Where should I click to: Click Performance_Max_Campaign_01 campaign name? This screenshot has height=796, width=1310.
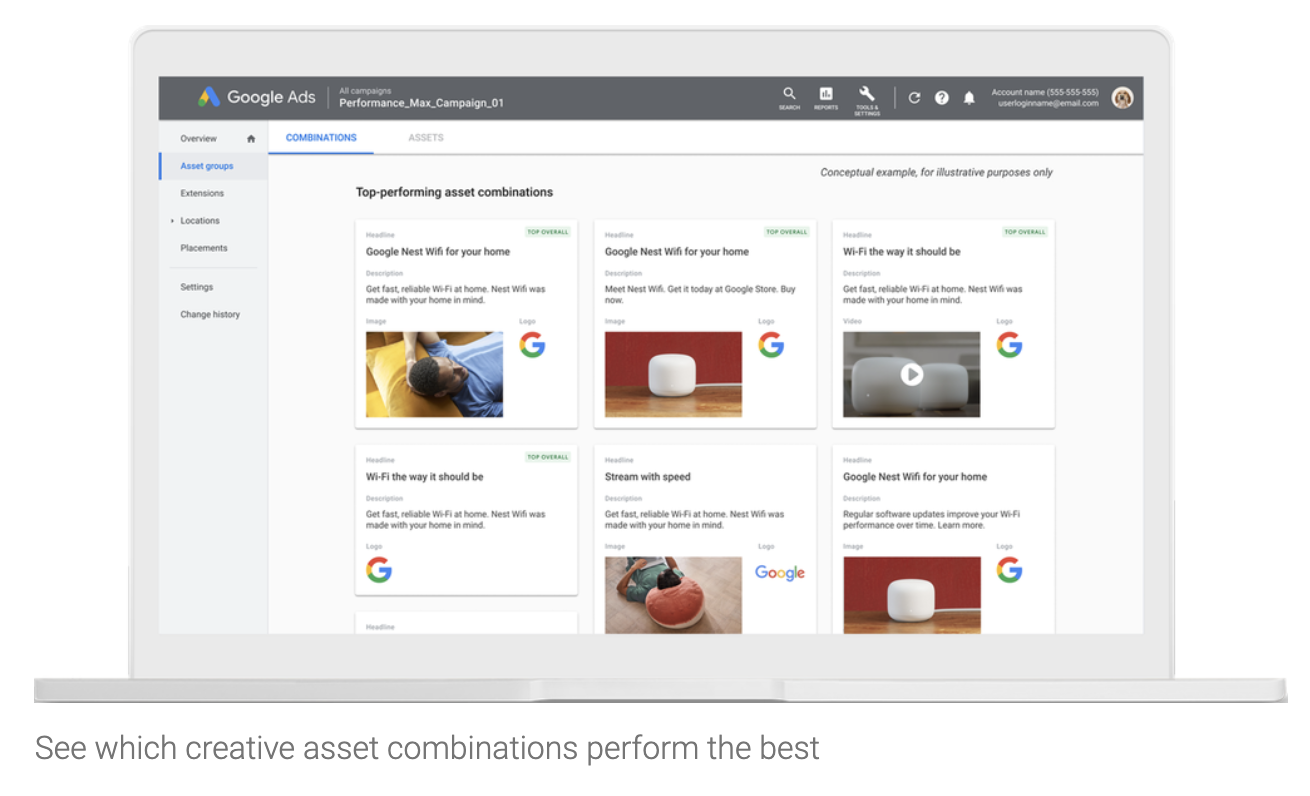[421, 103]
